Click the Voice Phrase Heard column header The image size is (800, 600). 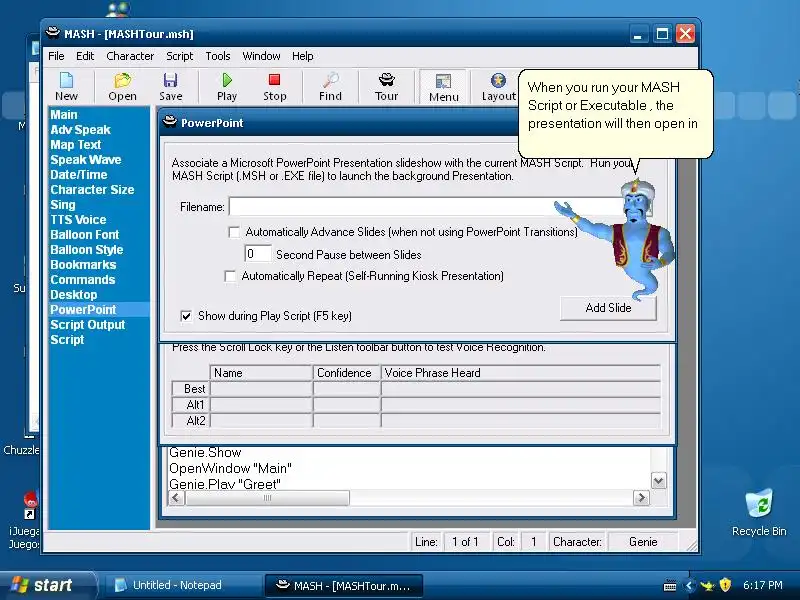coord(520,373)
